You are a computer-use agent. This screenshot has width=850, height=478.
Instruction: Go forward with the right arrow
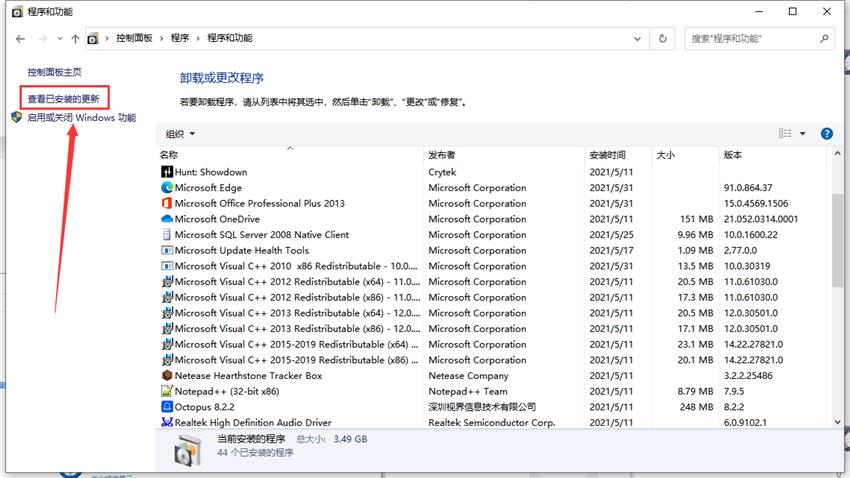tap(43, 38)
